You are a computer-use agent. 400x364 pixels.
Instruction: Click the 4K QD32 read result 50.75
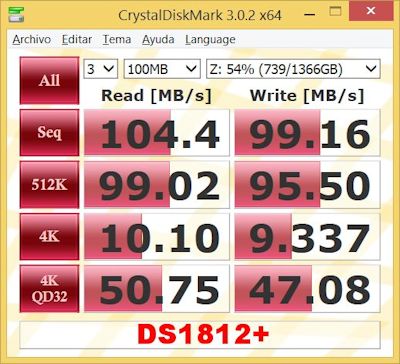tap(157, 289)
